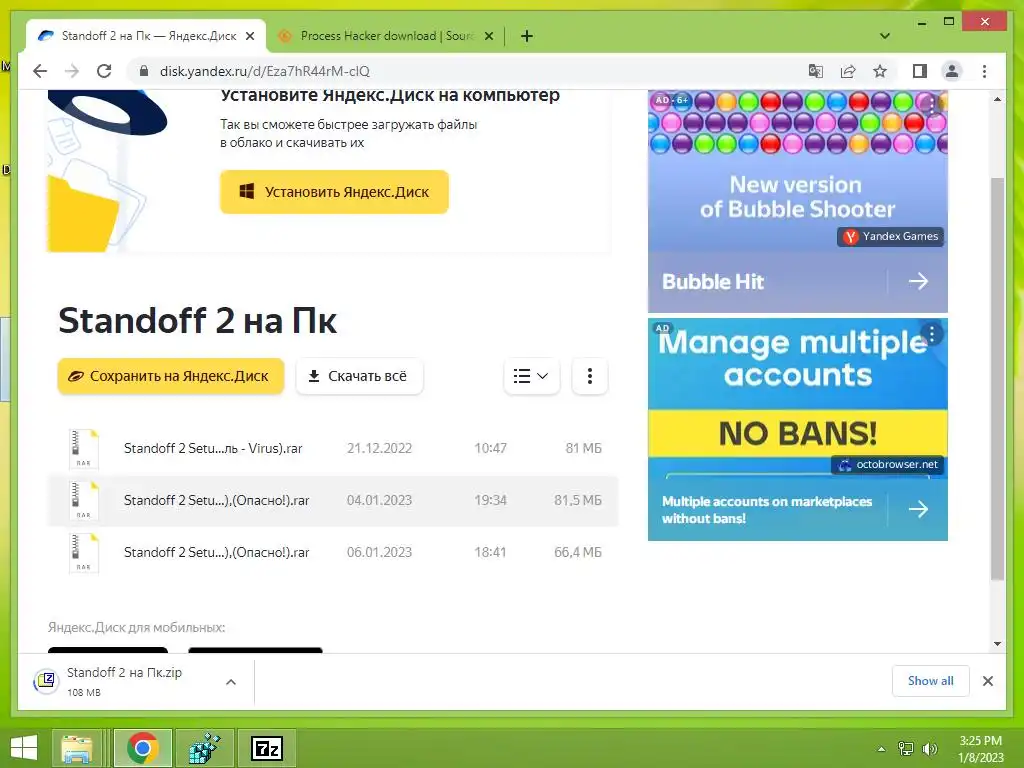Select the RAR icon of the Virus).rar file
Screen dimensions: 1024x768
84,449
